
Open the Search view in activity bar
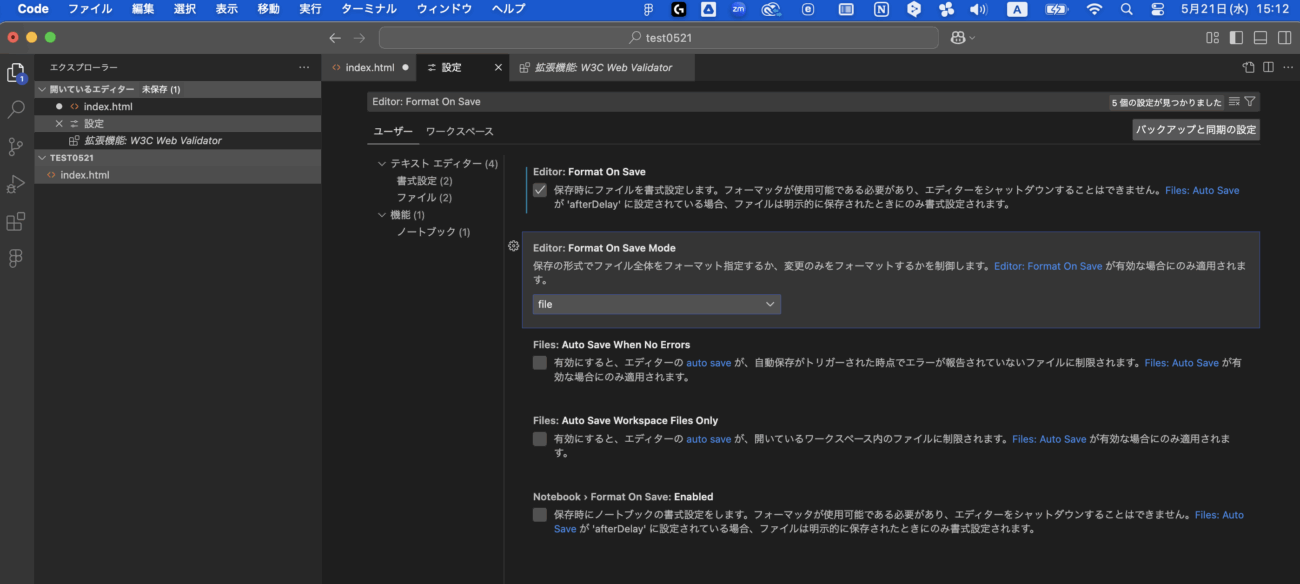(16, 109)
